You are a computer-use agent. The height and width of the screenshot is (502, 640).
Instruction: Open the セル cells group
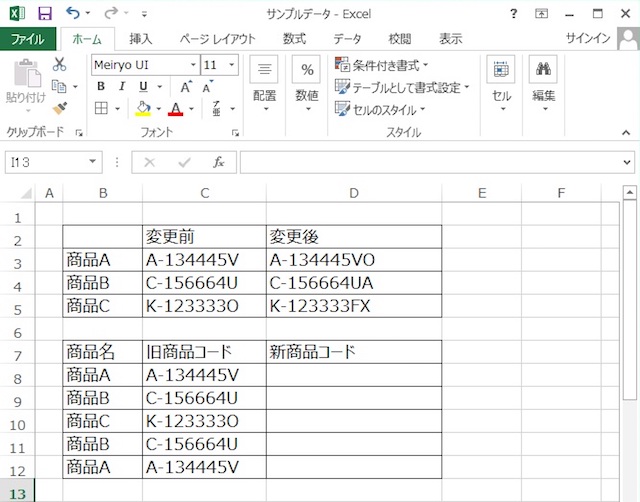501,85
